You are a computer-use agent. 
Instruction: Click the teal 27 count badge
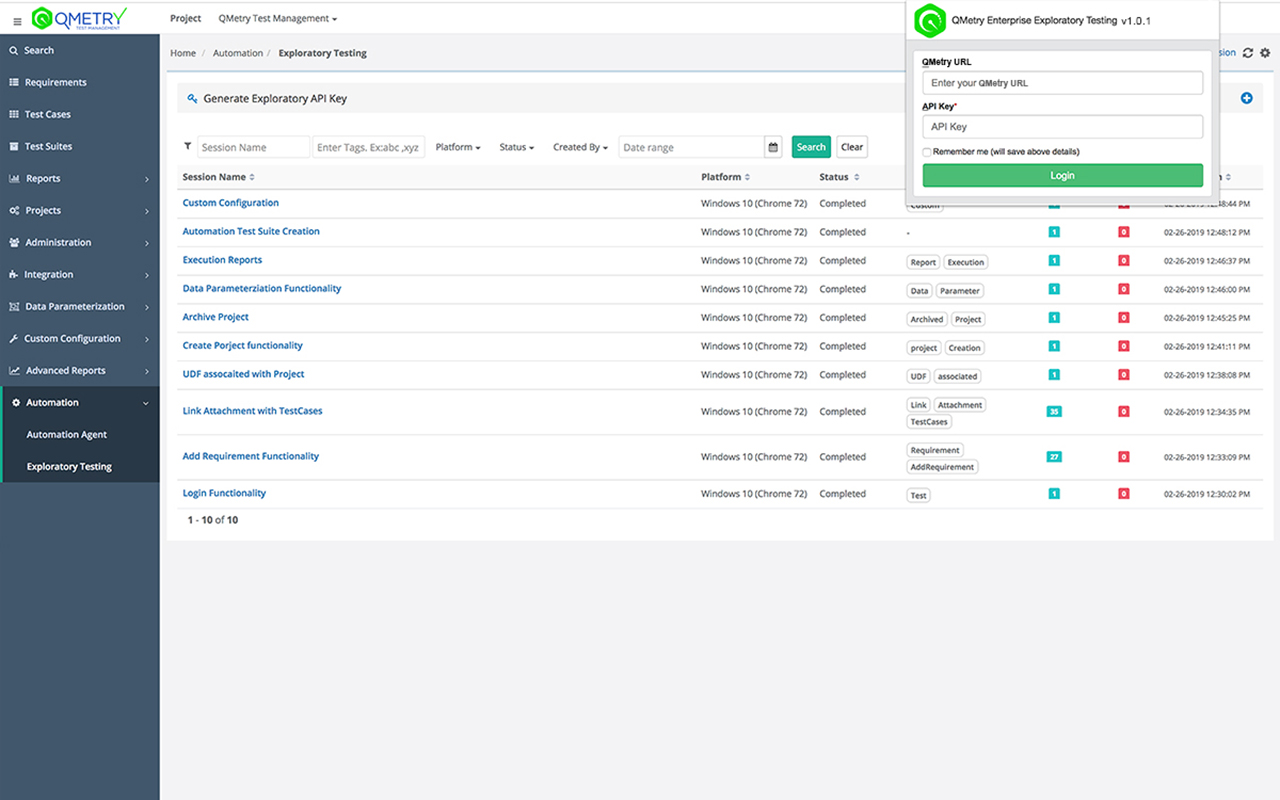click(x=1054, y=456)
